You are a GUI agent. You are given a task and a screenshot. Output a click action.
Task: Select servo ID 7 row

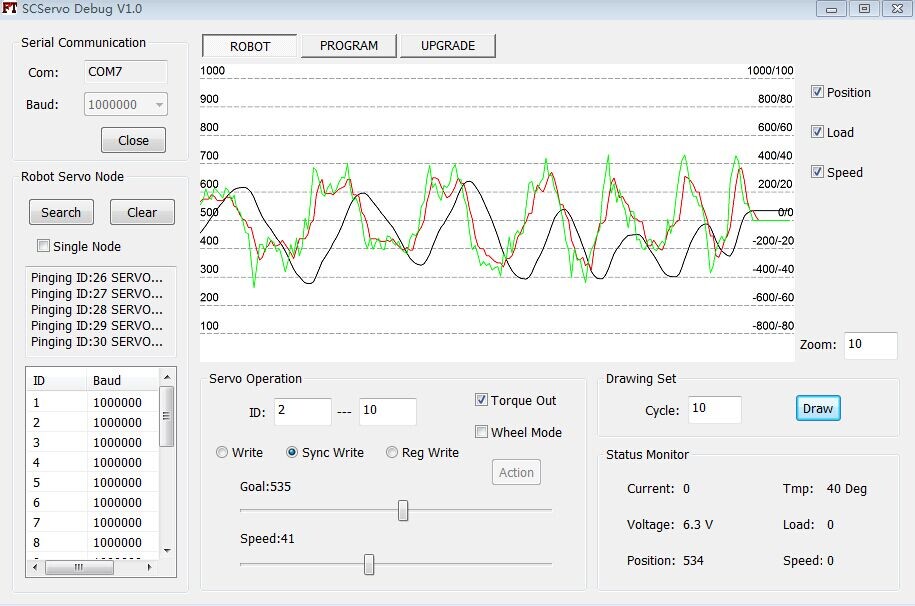[92, 523]
